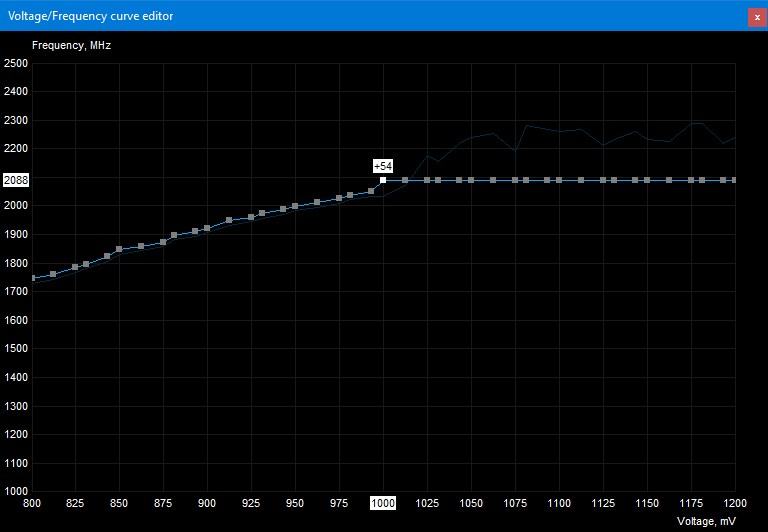This screenshot has width=768, height=532.
Task: Click the 1125 voltage axis label
Action: point(603,503)
